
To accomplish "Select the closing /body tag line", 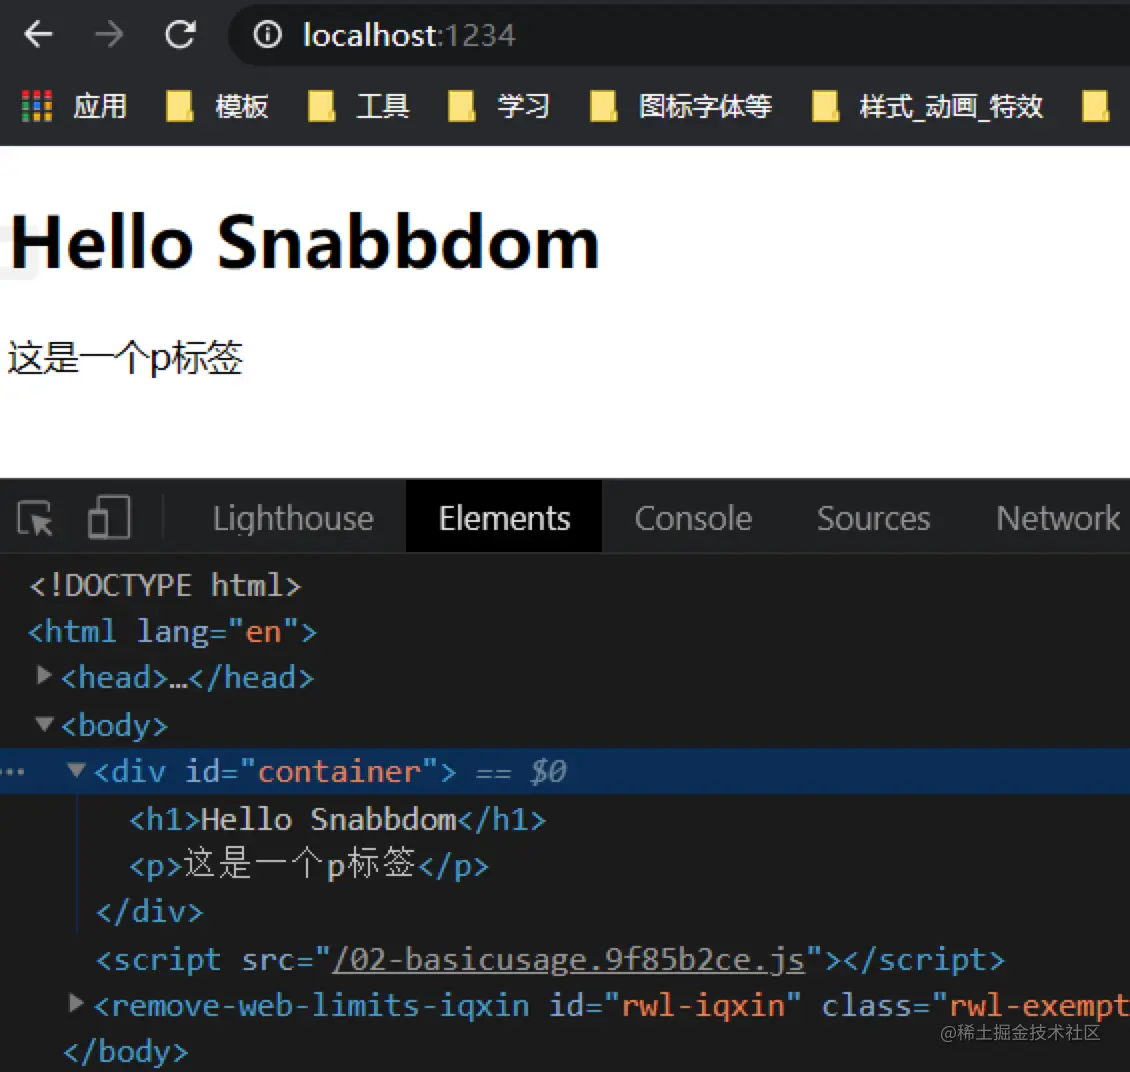I will 125,1052.
